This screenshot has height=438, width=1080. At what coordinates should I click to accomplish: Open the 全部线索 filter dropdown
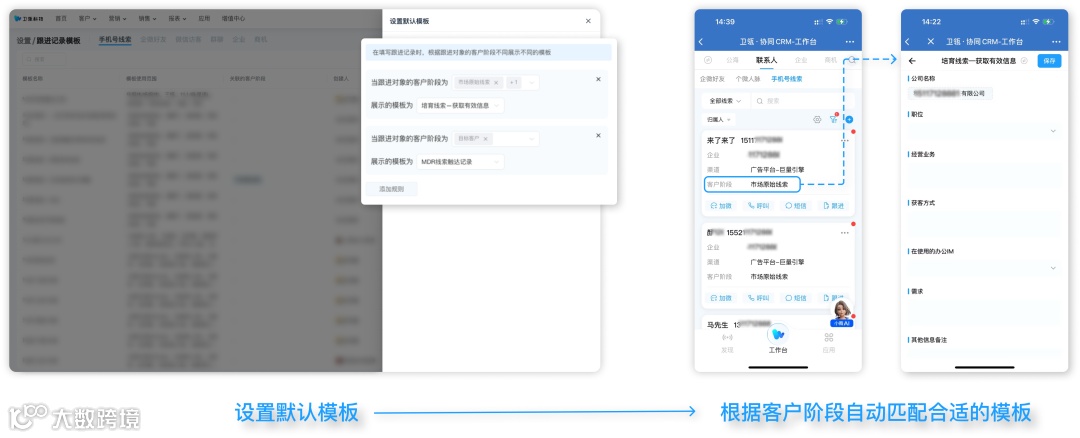click(x=725, y=101)
